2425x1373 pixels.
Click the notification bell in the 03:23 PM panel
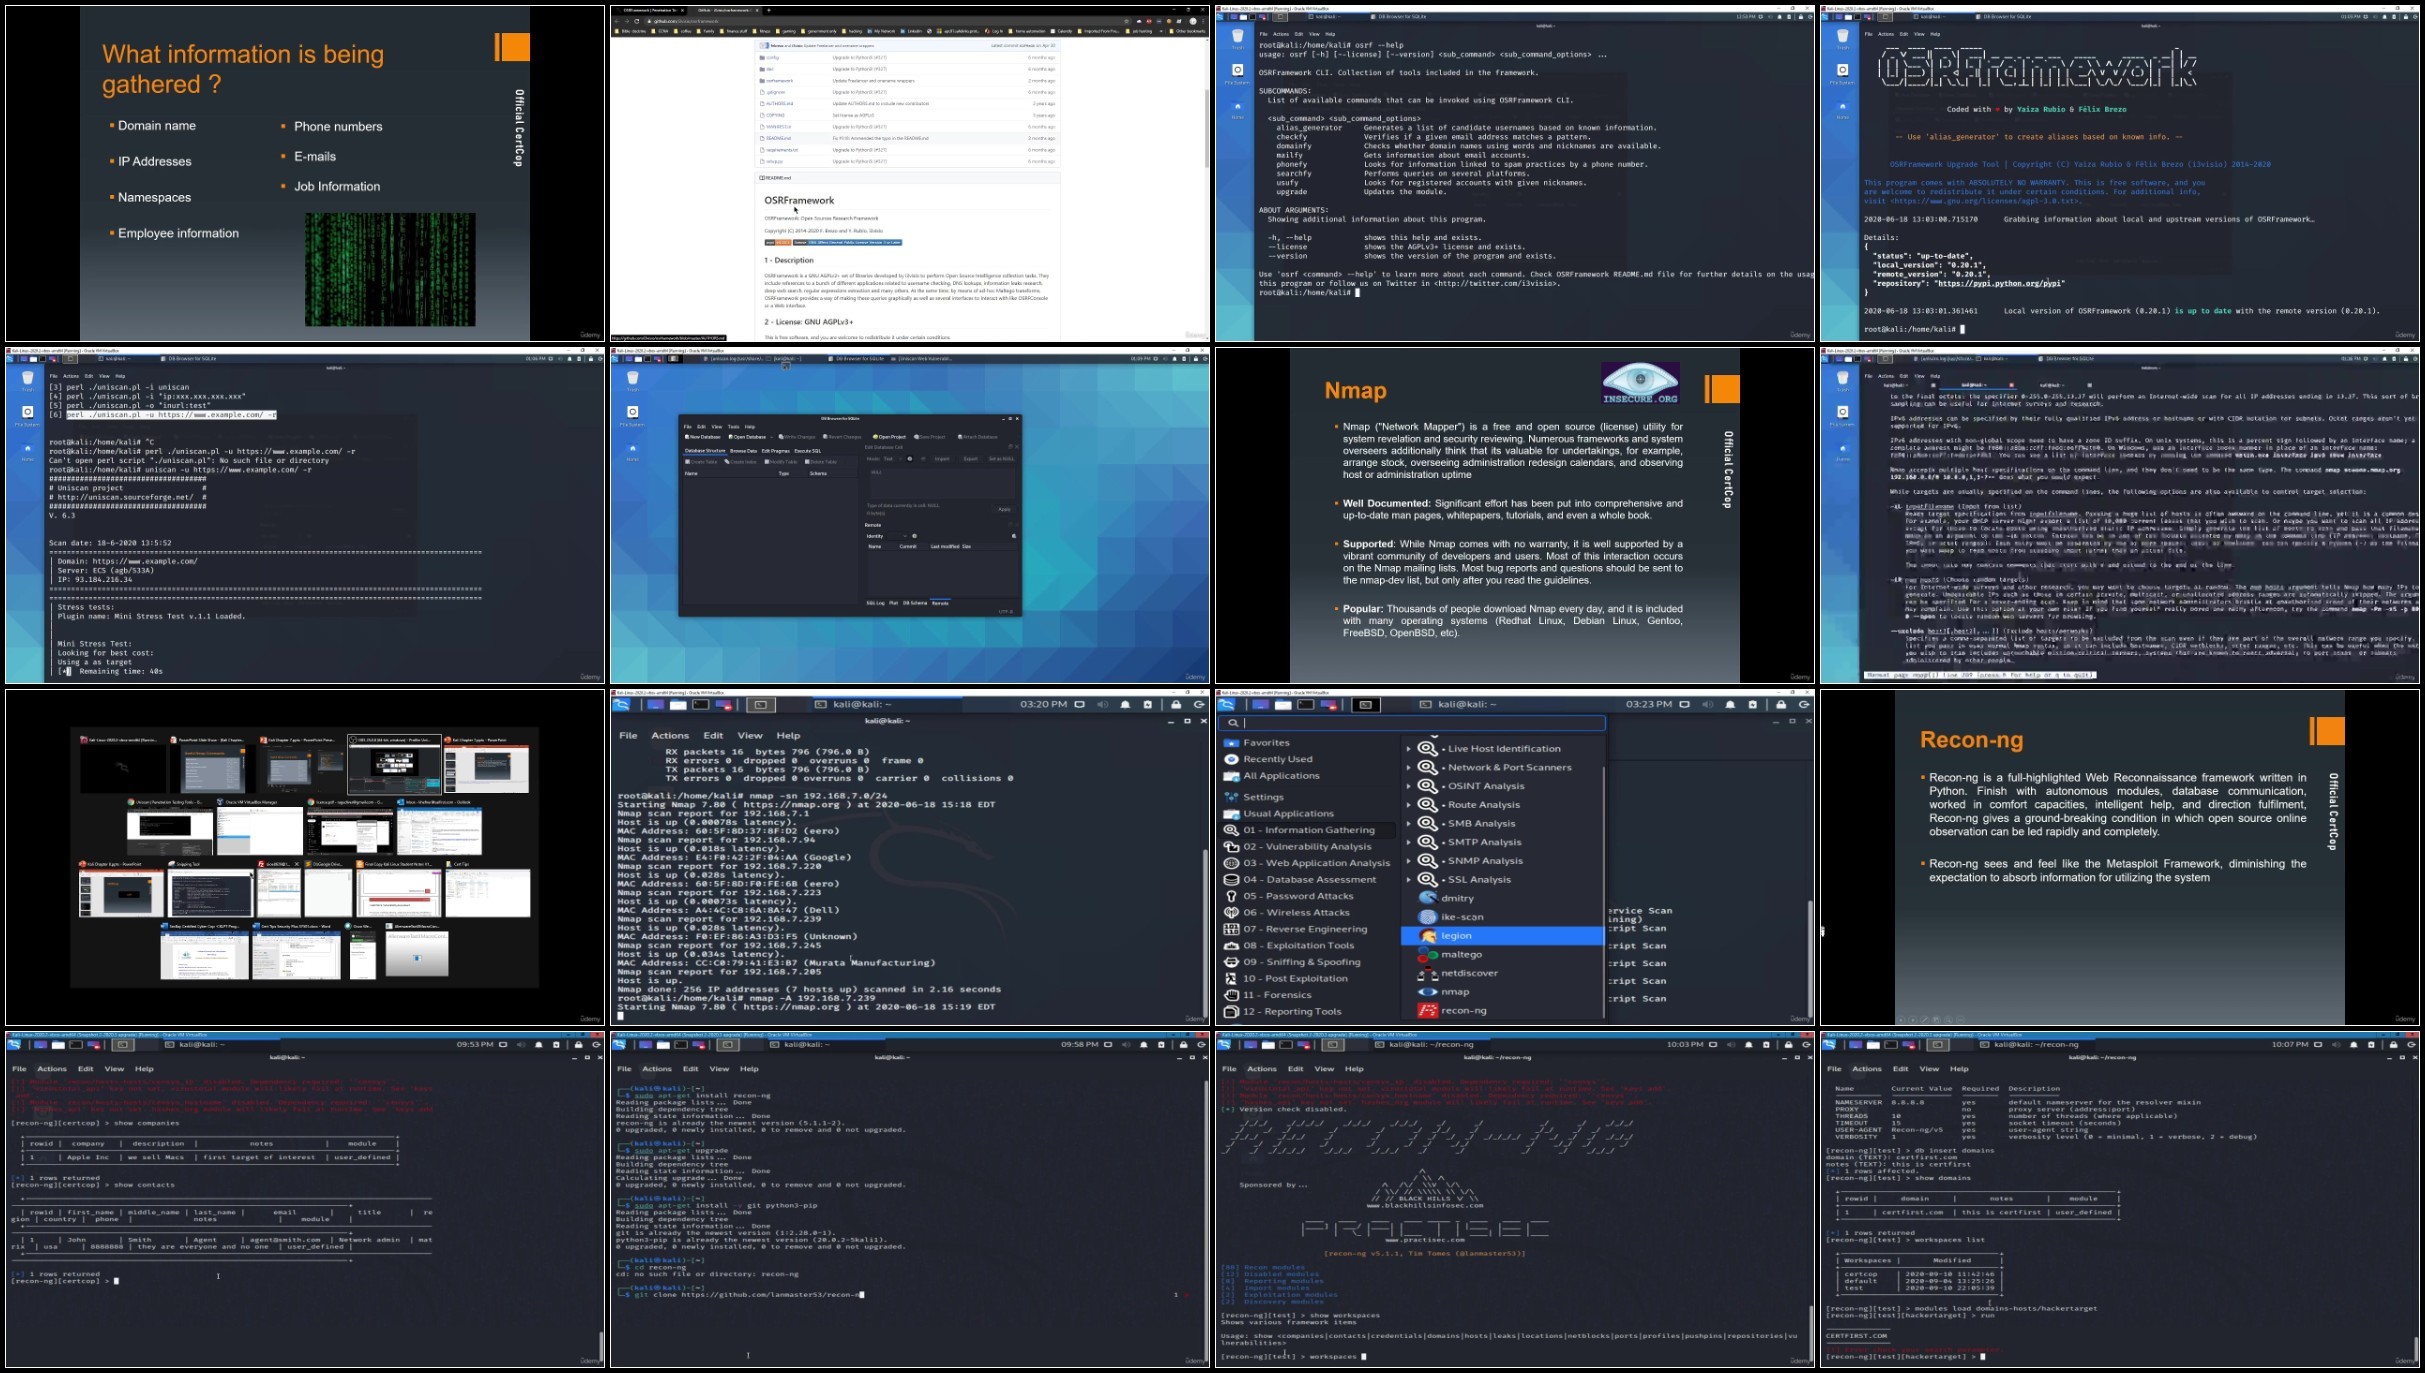[x=1731, y=705]
